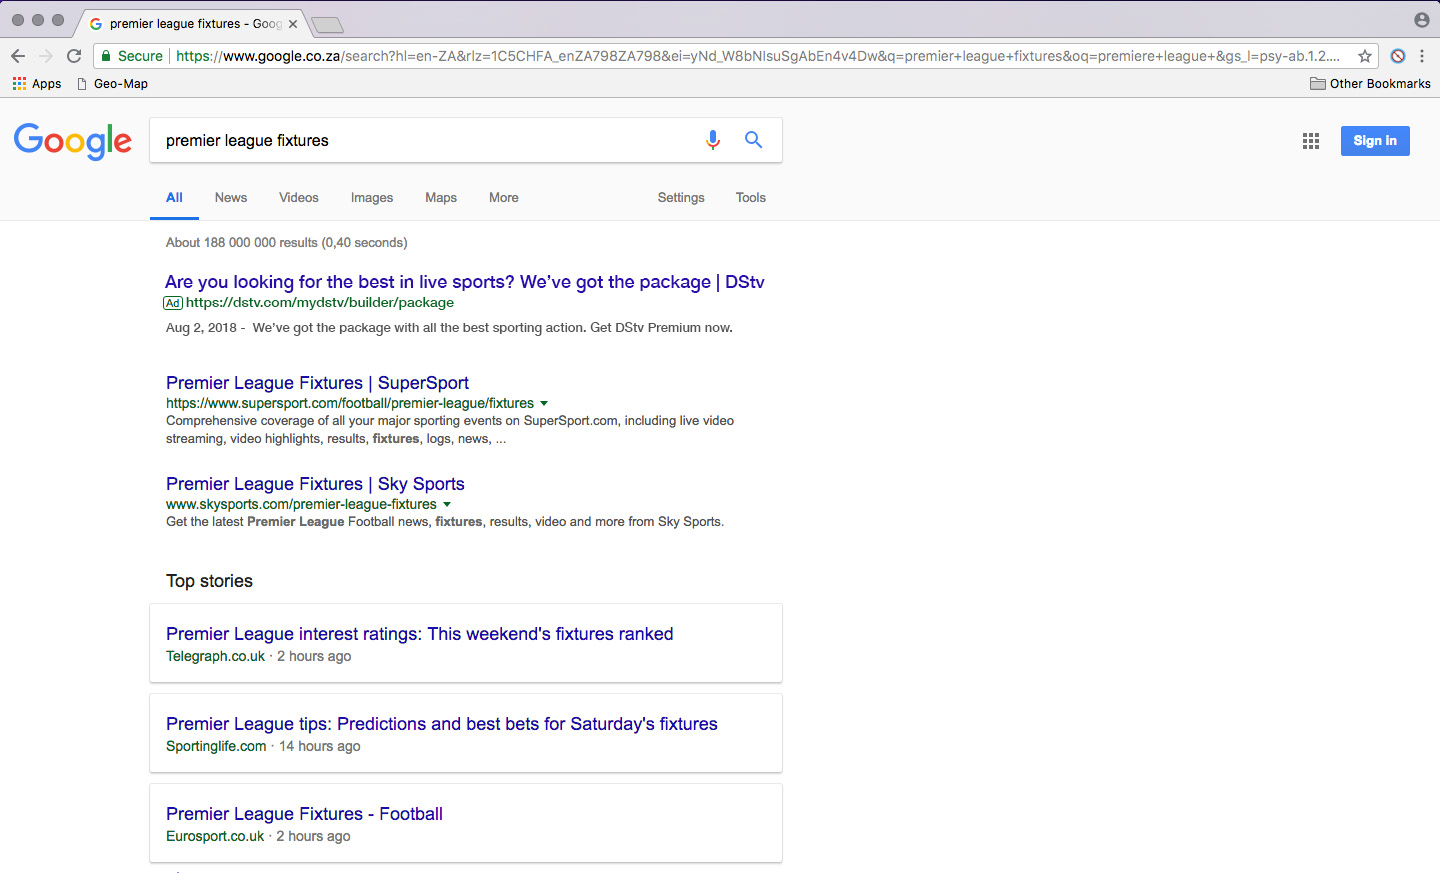Switch to the News tab

click(x=231, y=198)
